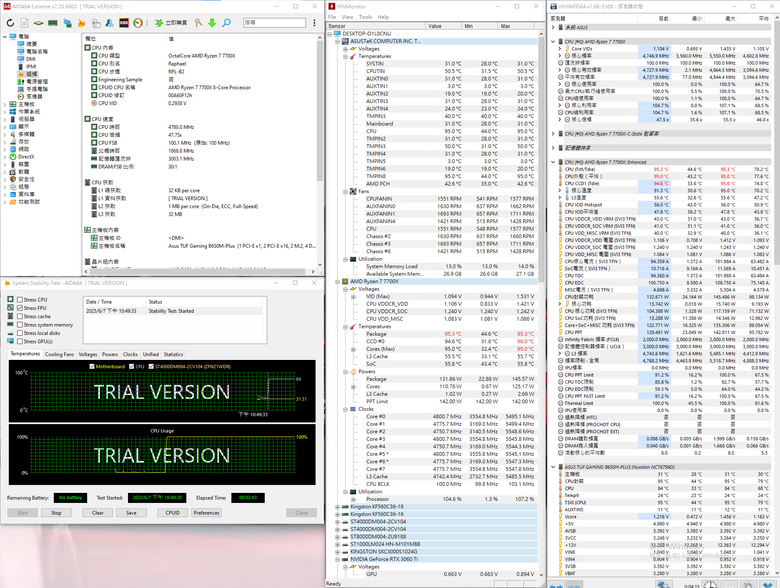This screenshot has width=780, height=588.
Task: Enable the Stress cache checkbox
Action: point(20,316)
